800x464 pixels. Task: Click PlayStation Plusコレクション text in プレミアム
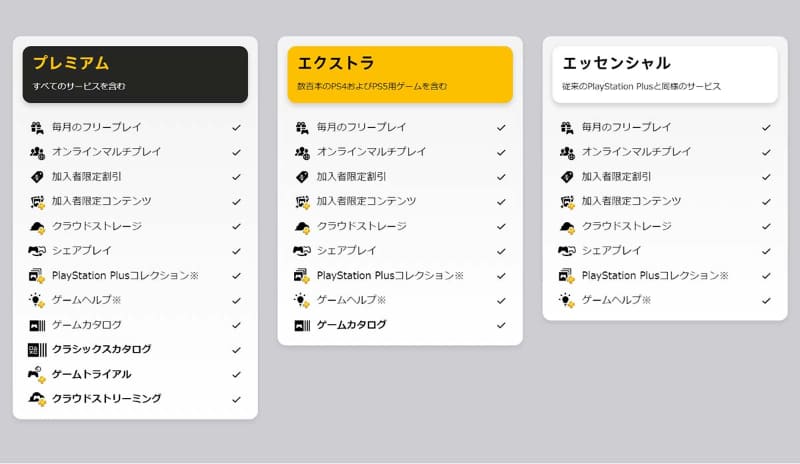point(125,275)
